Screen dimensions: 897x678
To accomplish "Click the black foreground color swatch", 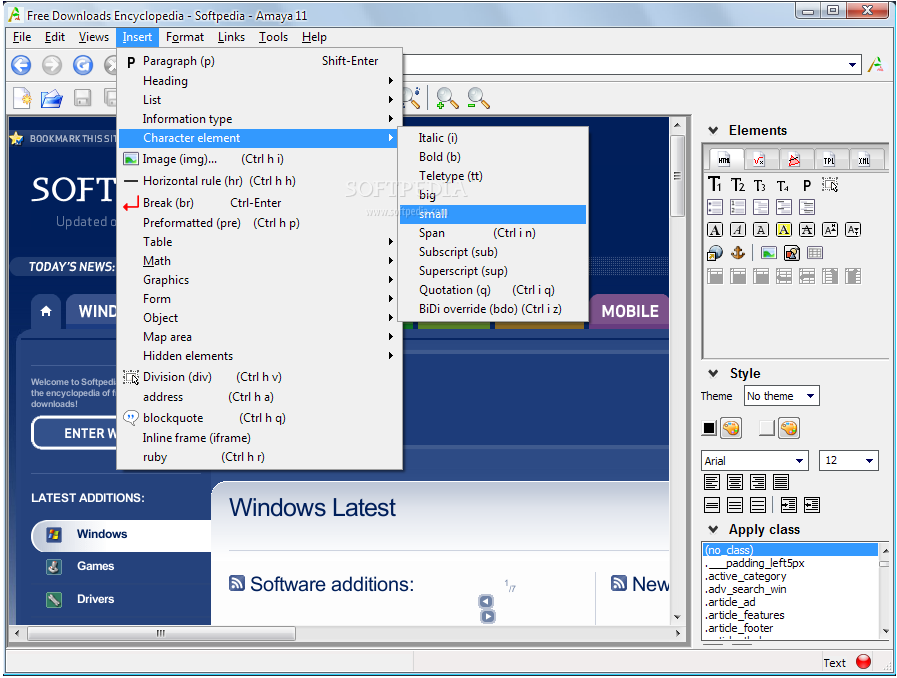I will click(x=709, y=428).
